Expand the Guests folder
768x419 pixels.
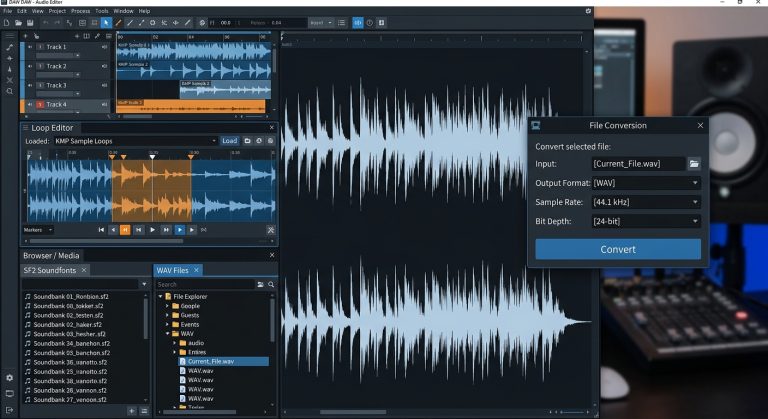(168, 315)
